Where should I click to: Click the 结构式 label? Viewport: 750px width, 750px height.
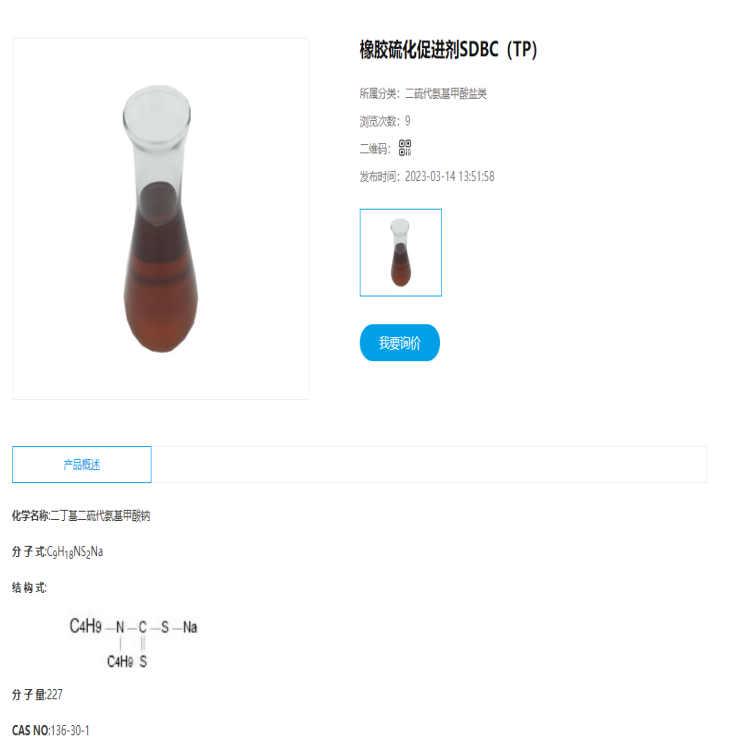point(29,588)
